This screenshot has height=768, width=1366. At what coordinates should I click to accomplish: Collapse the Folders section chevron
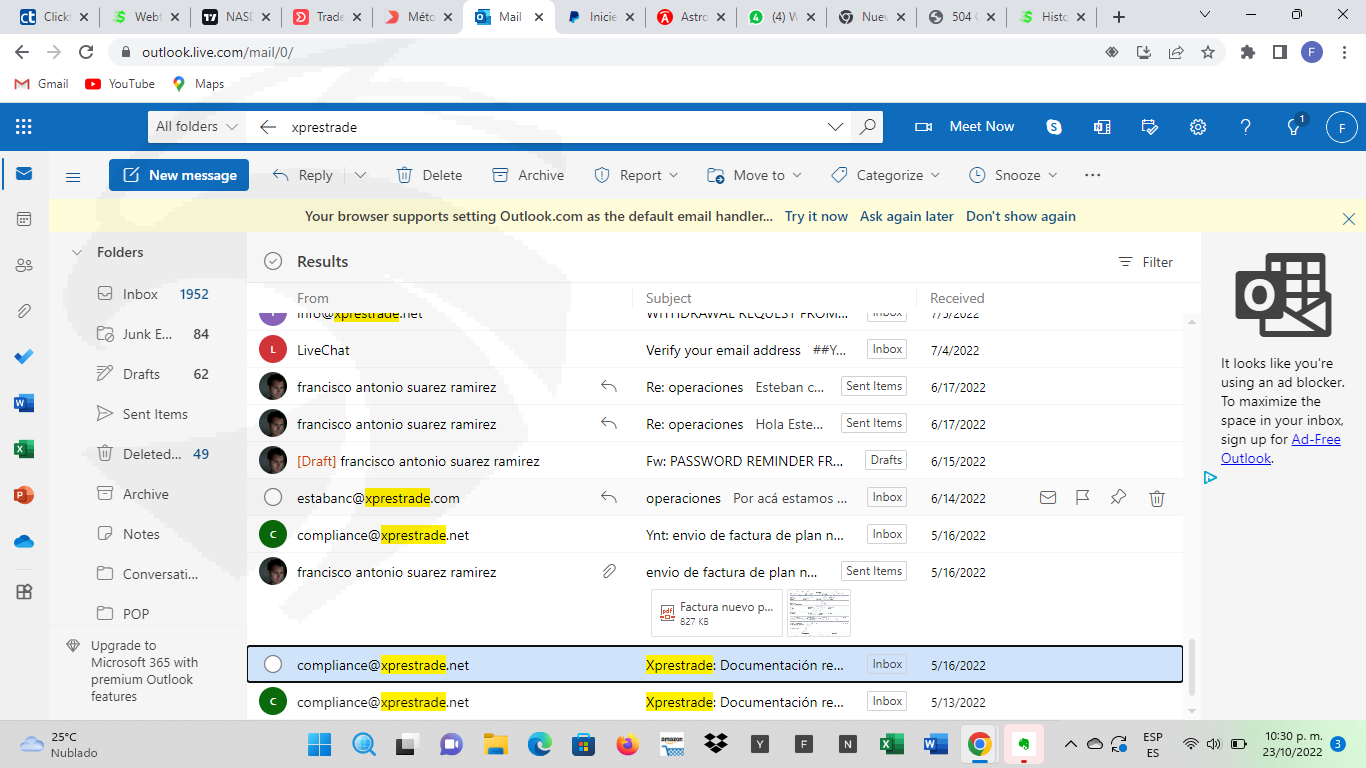click(77, 253)
